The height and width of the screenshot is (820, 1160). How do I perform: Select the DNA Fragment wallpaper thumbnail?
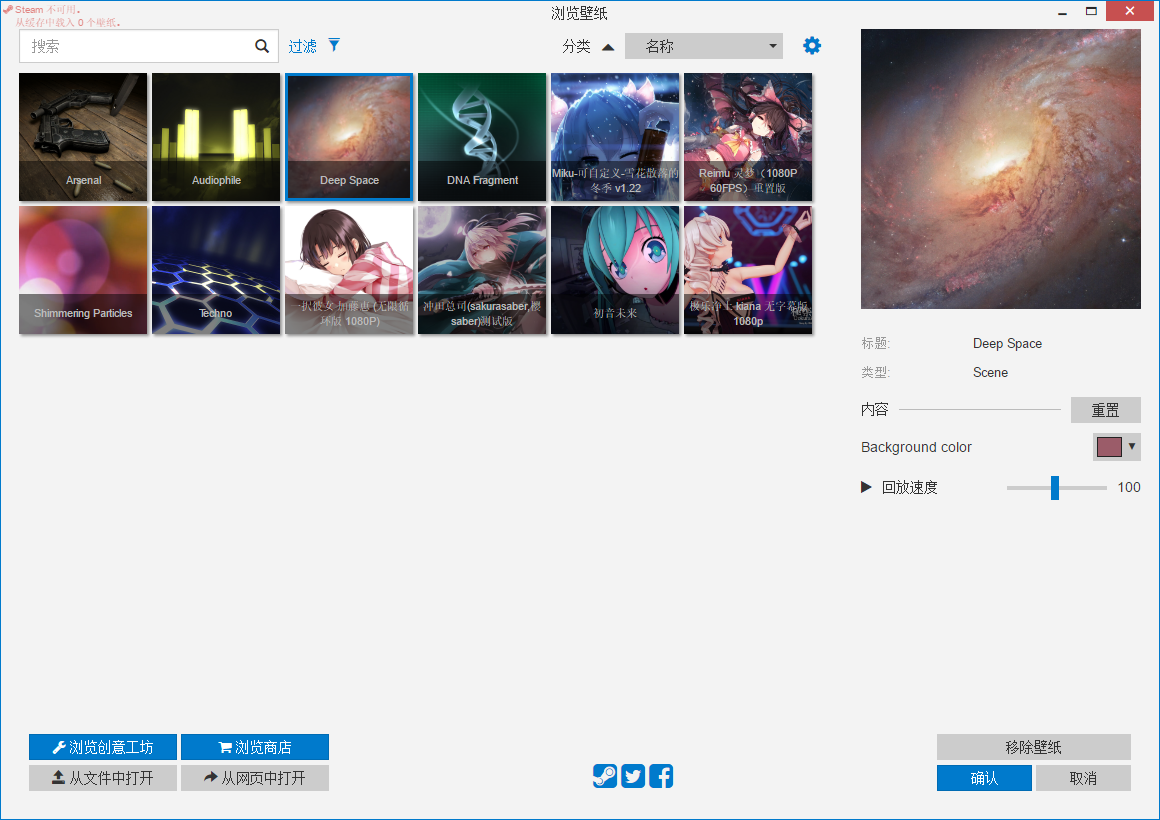pos(482,136)
